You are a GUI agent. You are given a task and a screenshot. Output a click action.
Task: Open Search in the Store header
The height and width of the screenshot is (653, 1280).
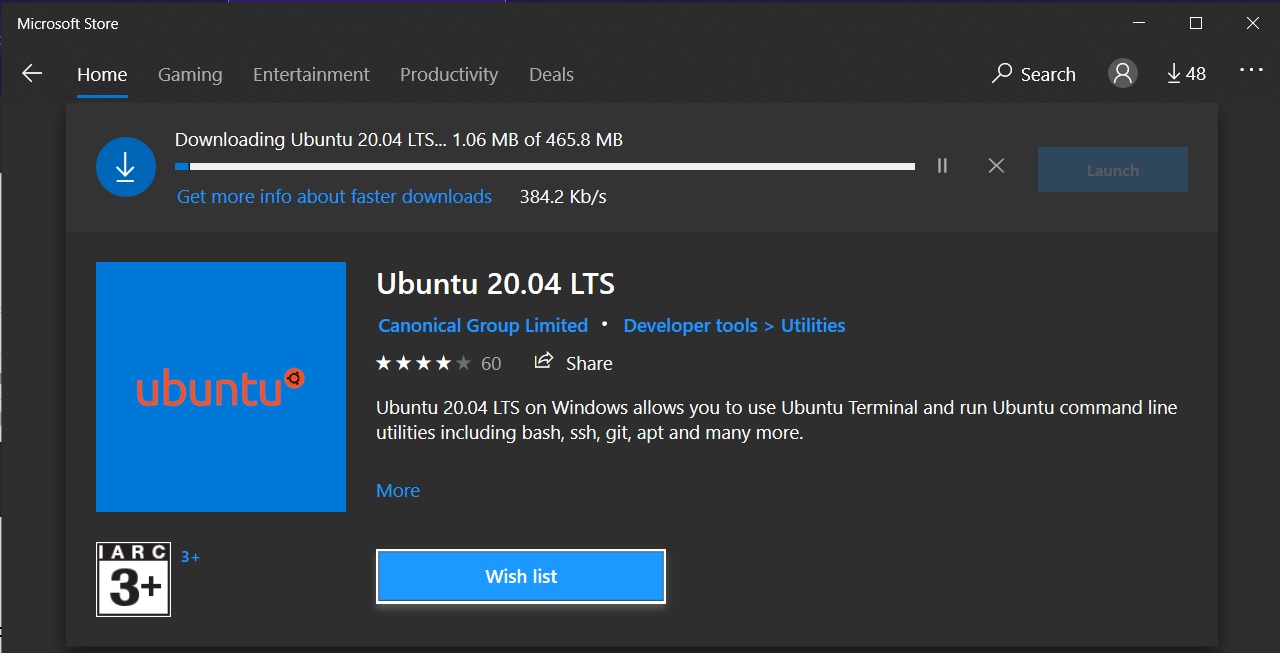pyautogui.click(x=1033, y=74)
